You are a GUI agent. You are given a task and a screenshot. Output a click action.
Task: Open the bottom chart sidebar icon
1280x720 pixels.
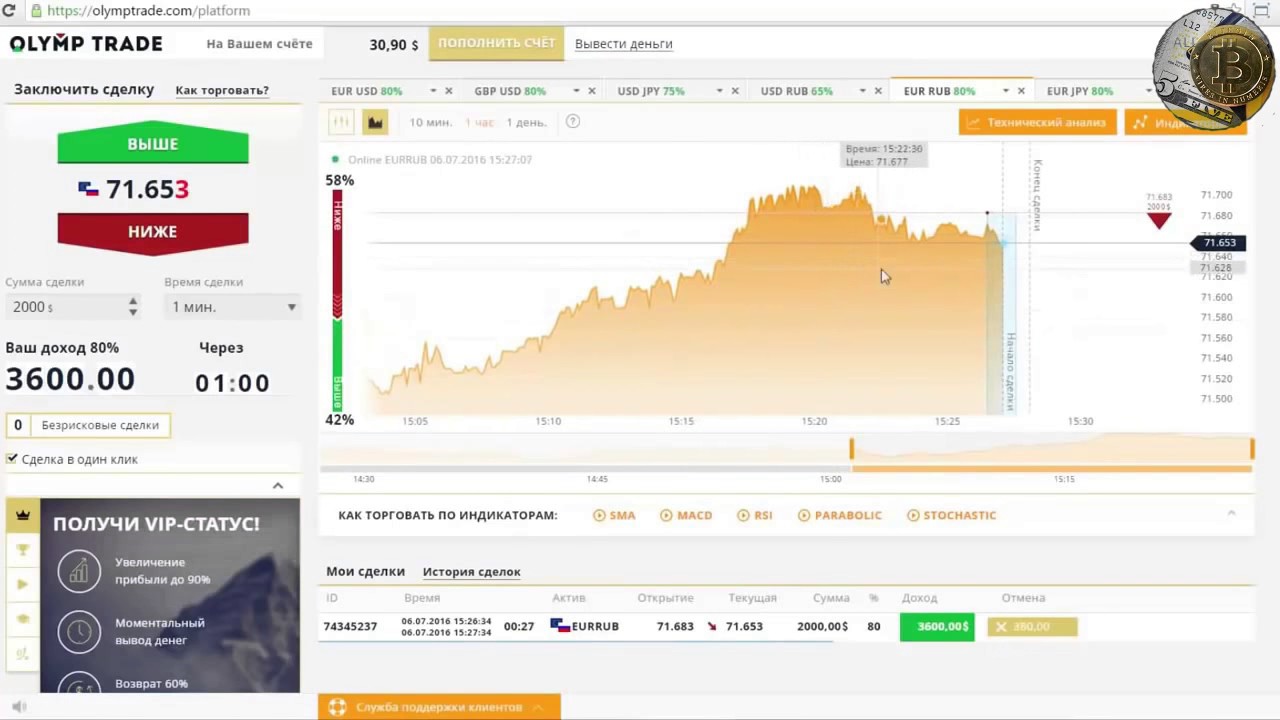click(x=23, y=652)
